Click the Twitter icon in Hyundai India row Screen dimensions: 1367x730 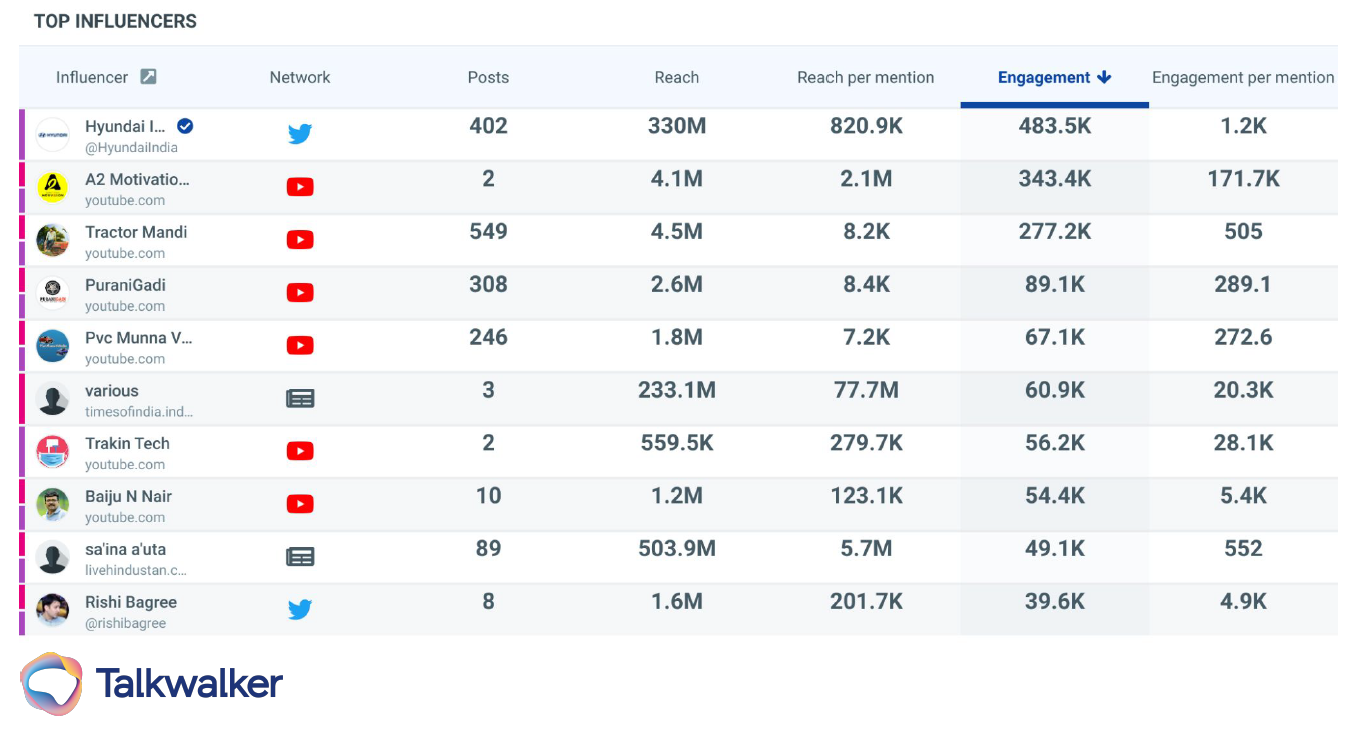coord(300,133)
